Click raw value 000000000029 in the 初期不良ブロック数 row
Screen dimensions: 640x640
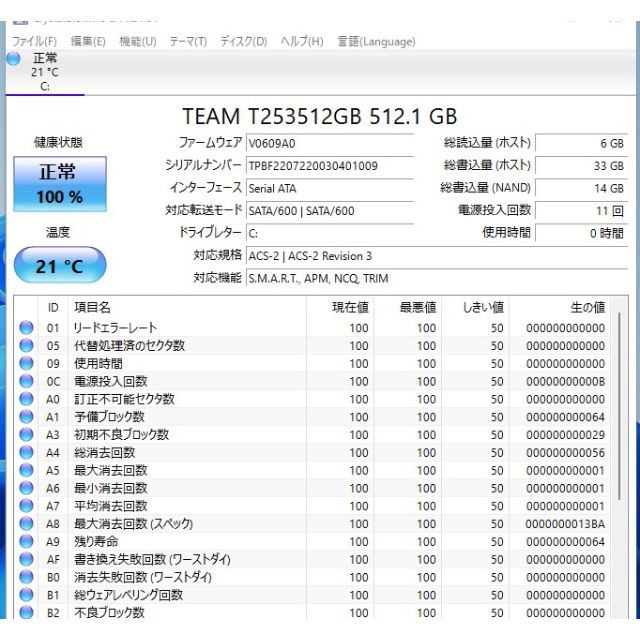pyautogui.click(x=565, y=435)
